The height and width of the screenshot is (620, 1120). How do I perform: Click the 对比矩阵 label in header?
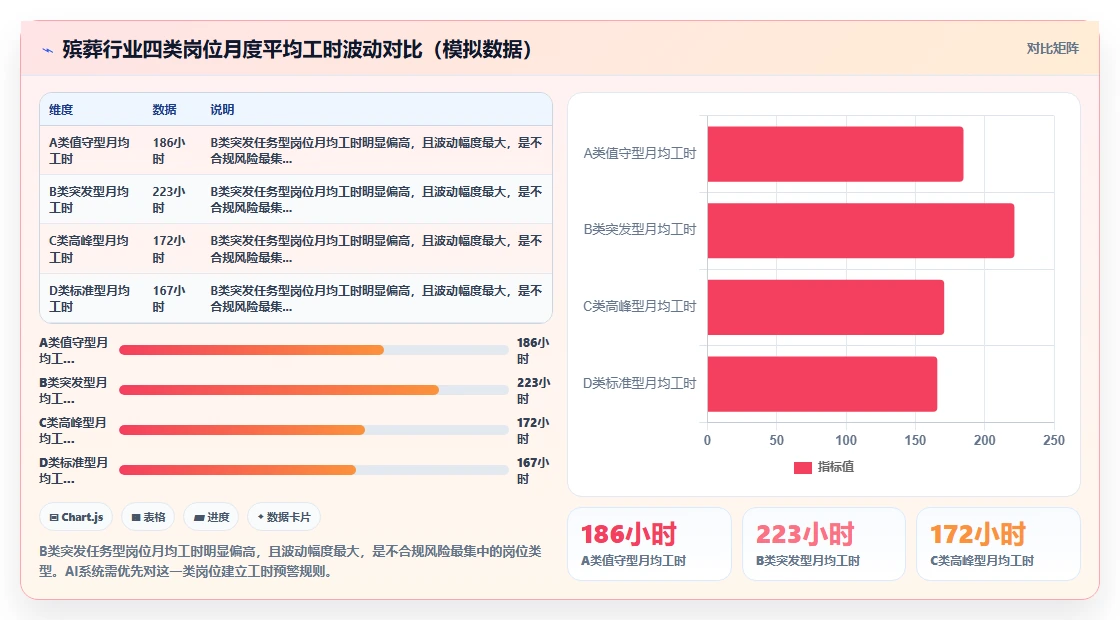coord(1052,49)
